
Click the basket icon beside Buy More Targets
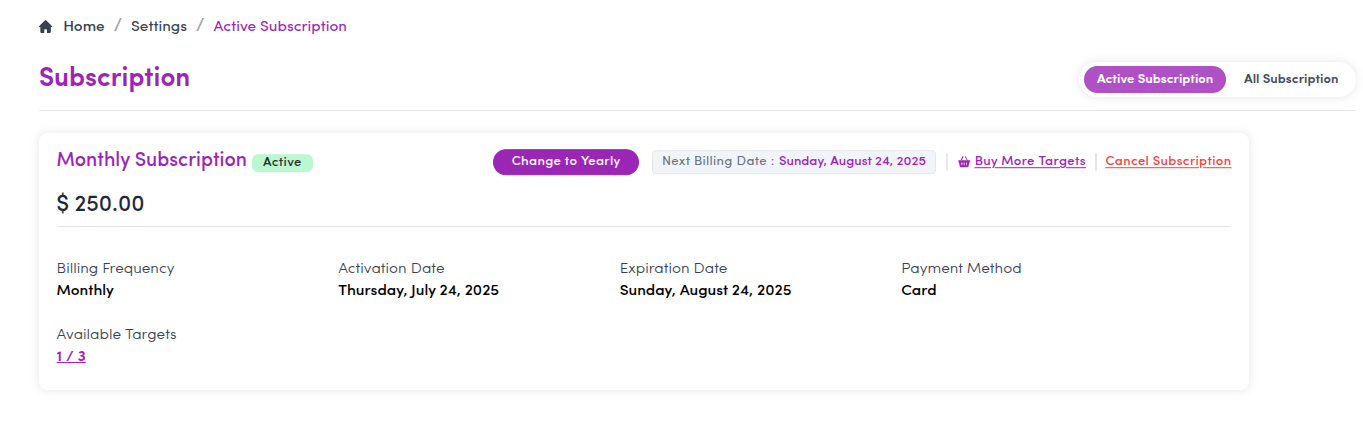coord(964,161)
